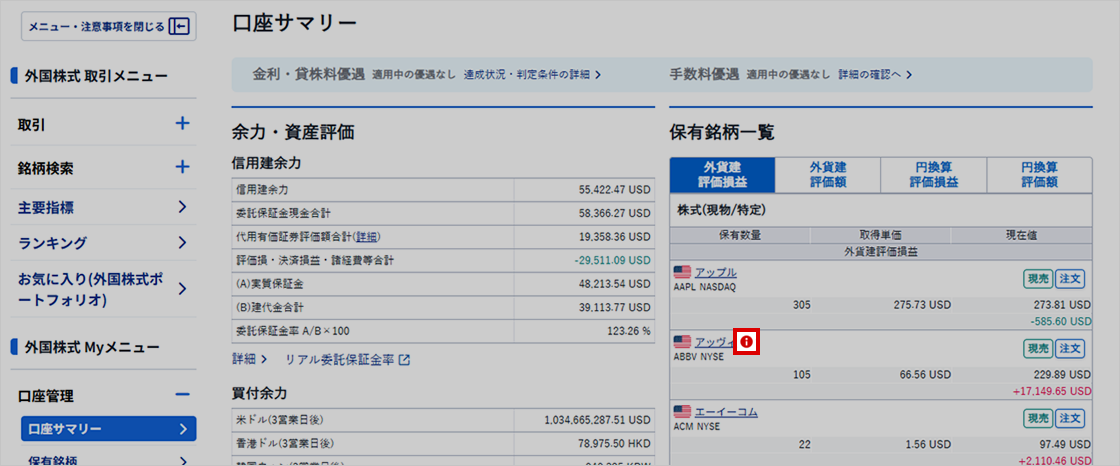Screen dimensions: 1120x466
Task: Open ランキング menu chevron
Action: pyautogui.click(x=182, y=242)
